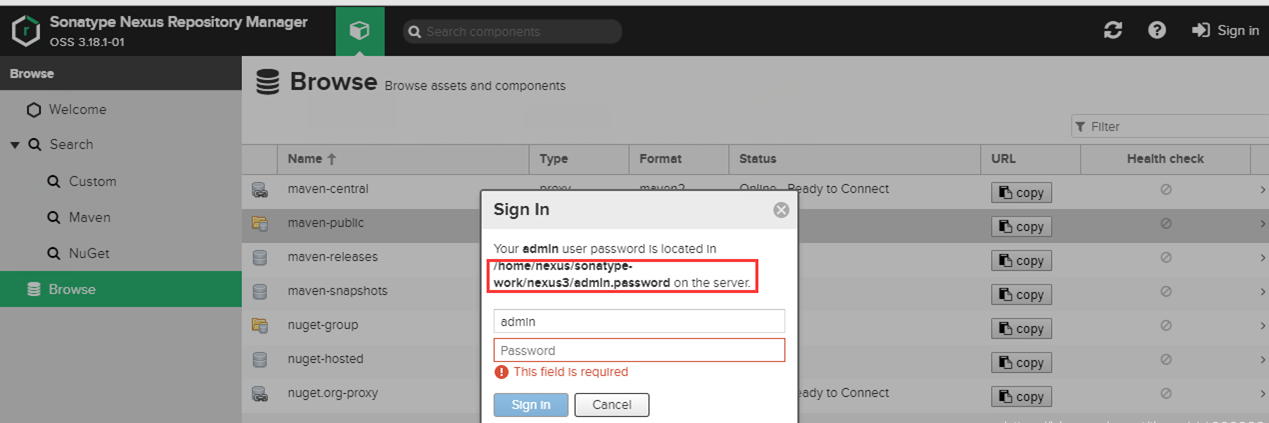Click the maven-releases hosted database icon
The image size is (1269, 423).
[x=260, y=258]
